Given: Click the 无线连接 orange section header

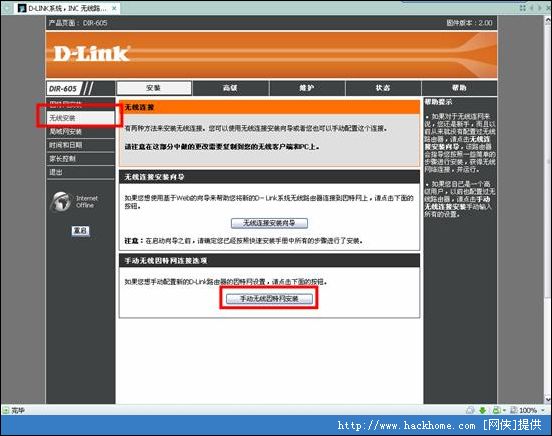Looking at the screenshot, I should tap(269, 107).
